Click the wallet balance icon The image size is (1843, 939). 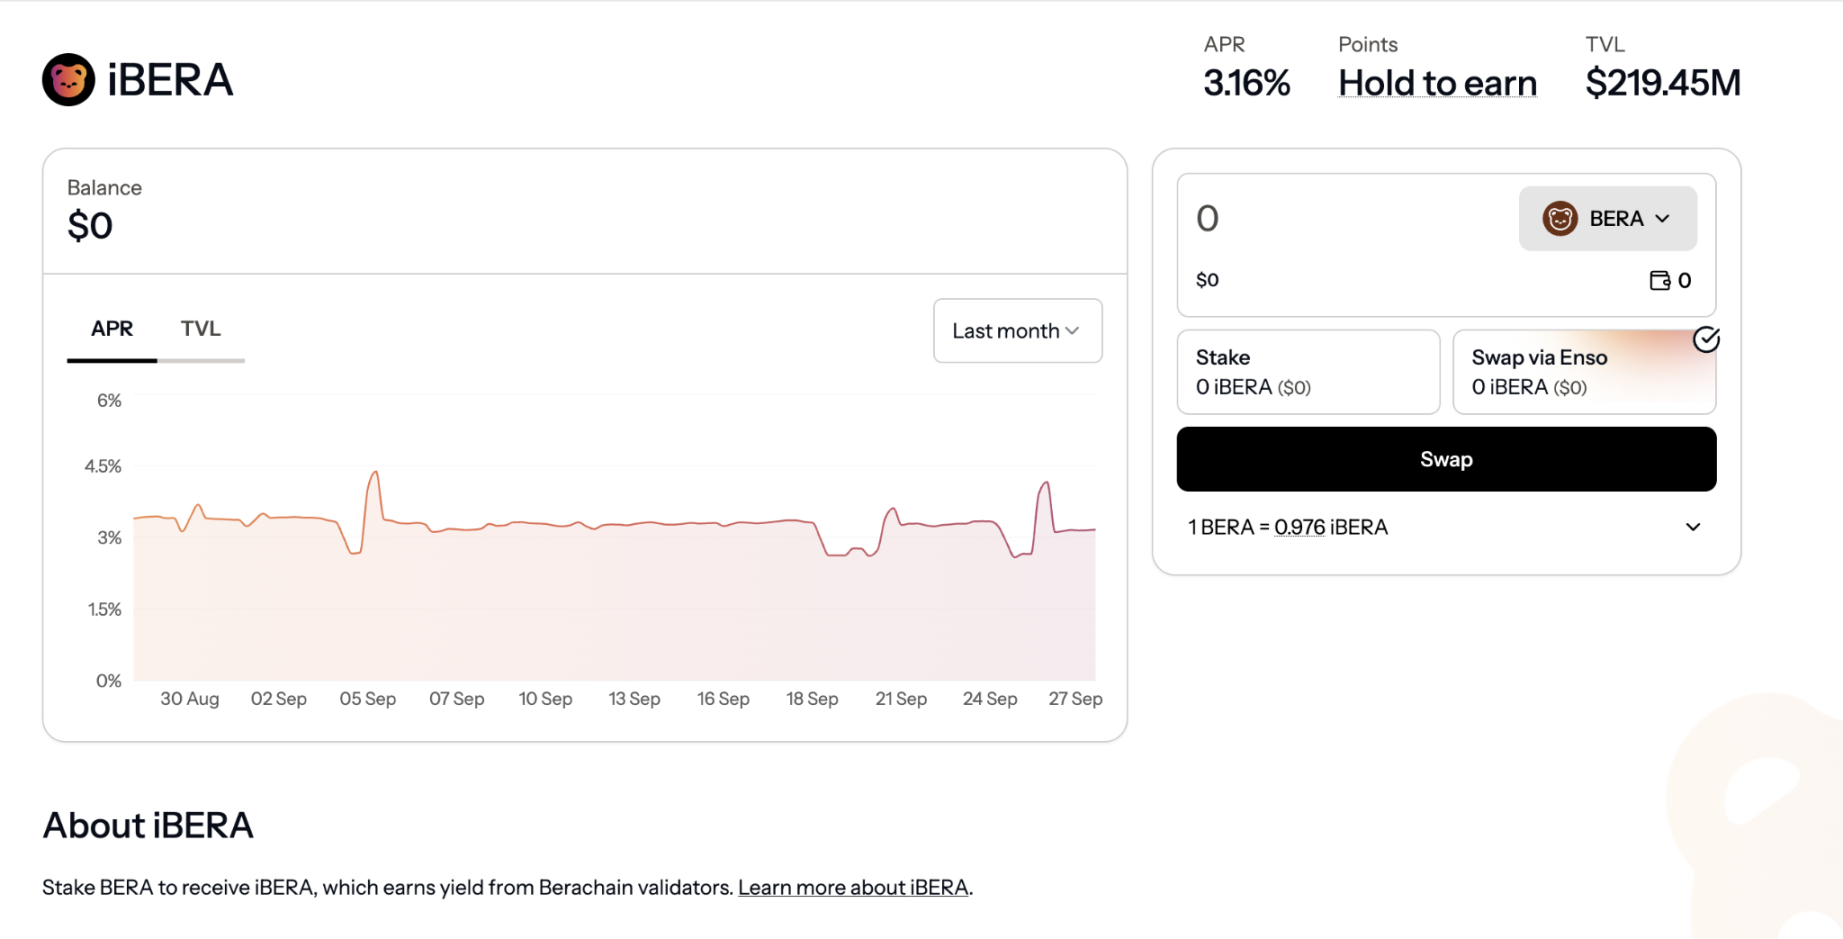click(x=1659, y=281)
